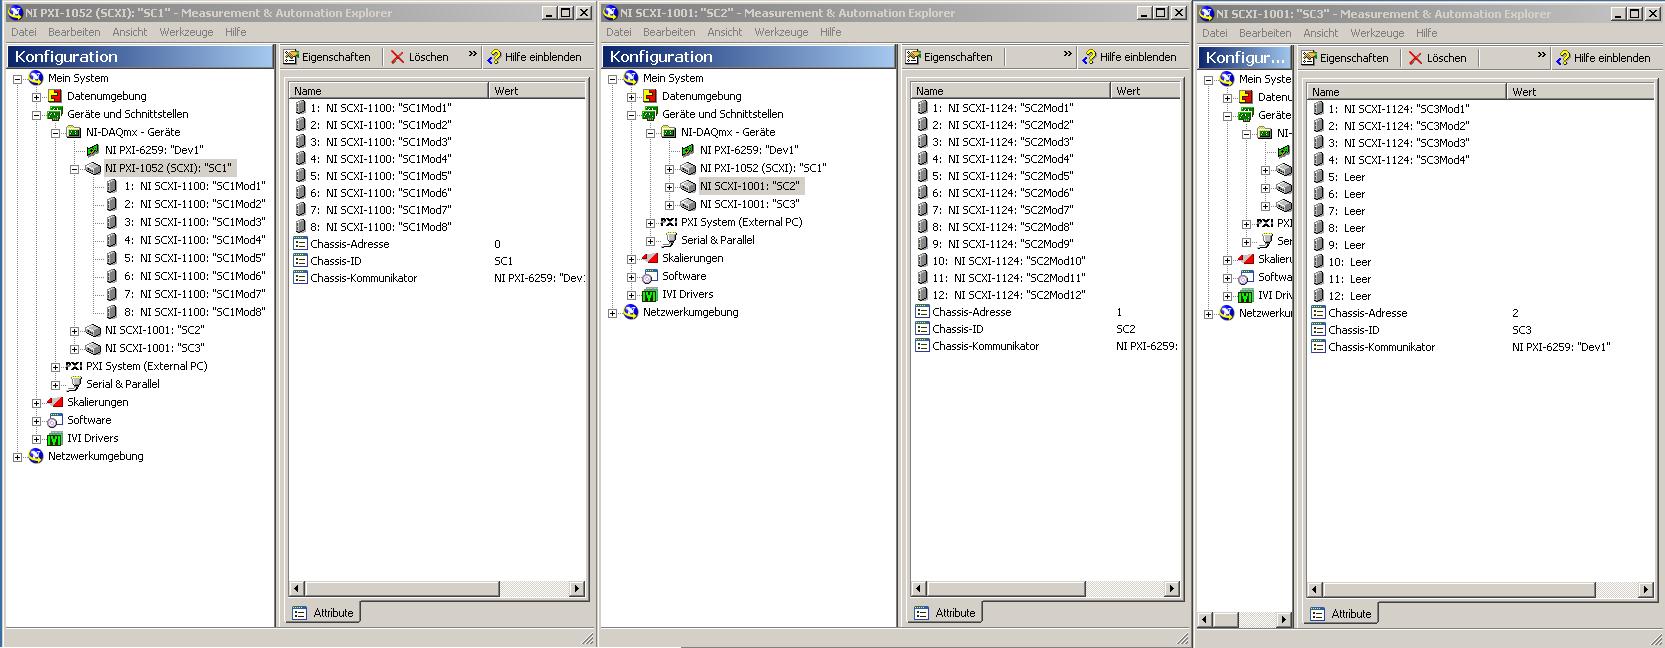
Task: Show more toolbar buttons chevron in SC2 window
Action: click(x=1067, y=55)
